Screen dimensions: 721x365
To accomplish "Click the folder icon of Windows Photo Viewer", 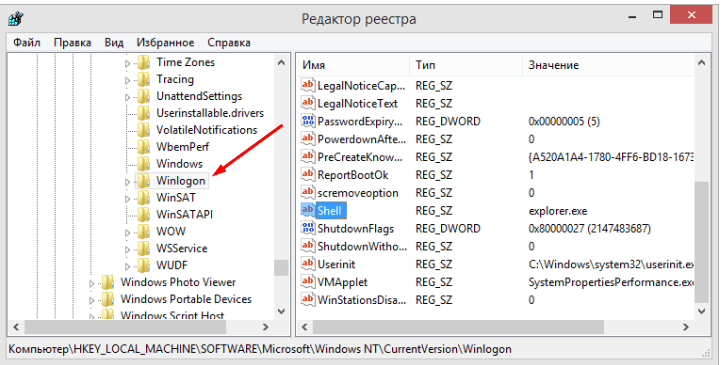I will [108, 282].
